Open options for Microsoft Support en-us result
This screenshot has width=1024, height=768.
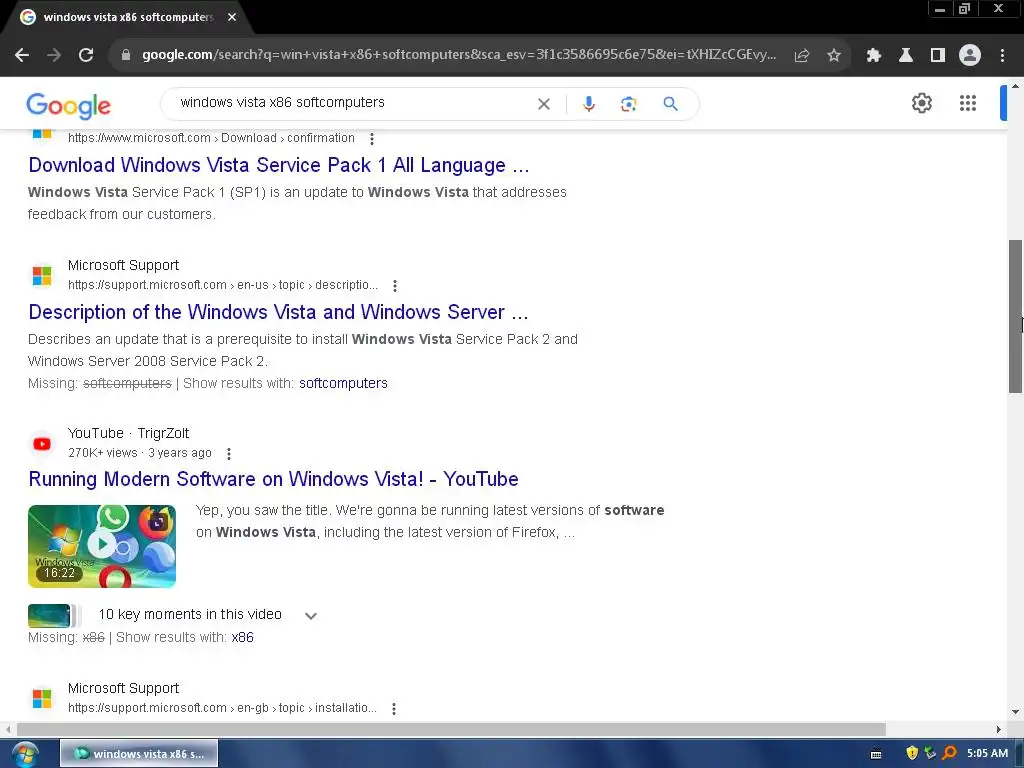tap(394, 285)
